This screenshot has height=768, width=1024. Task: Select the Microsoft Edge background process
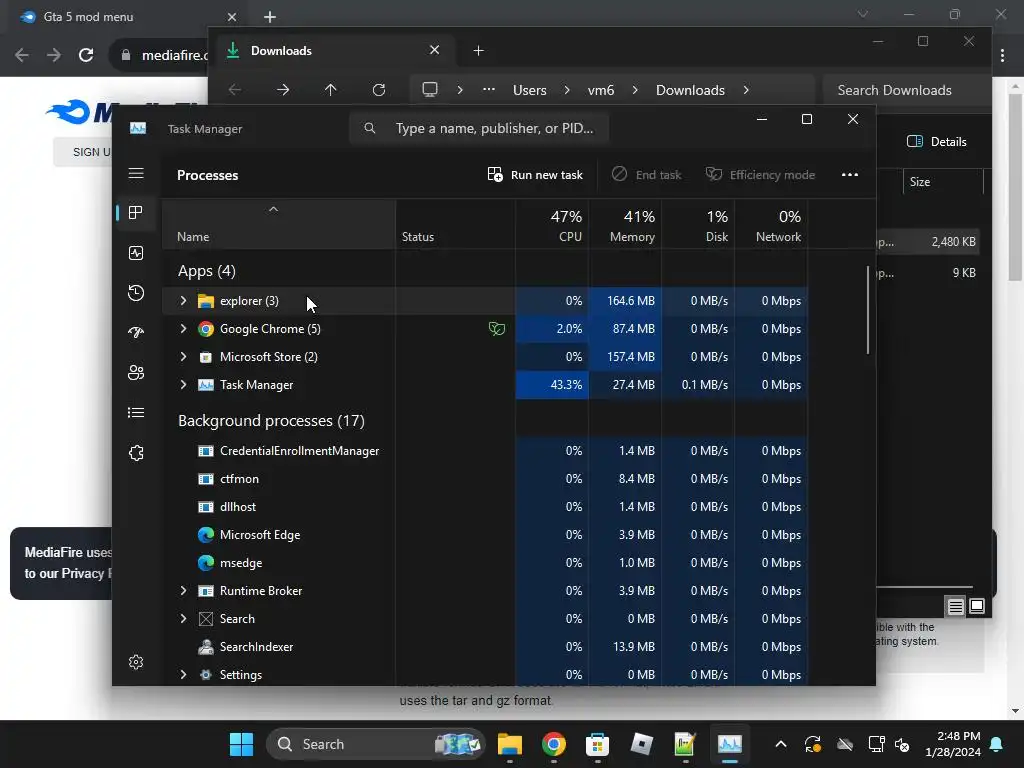click(x=485, y=535)
